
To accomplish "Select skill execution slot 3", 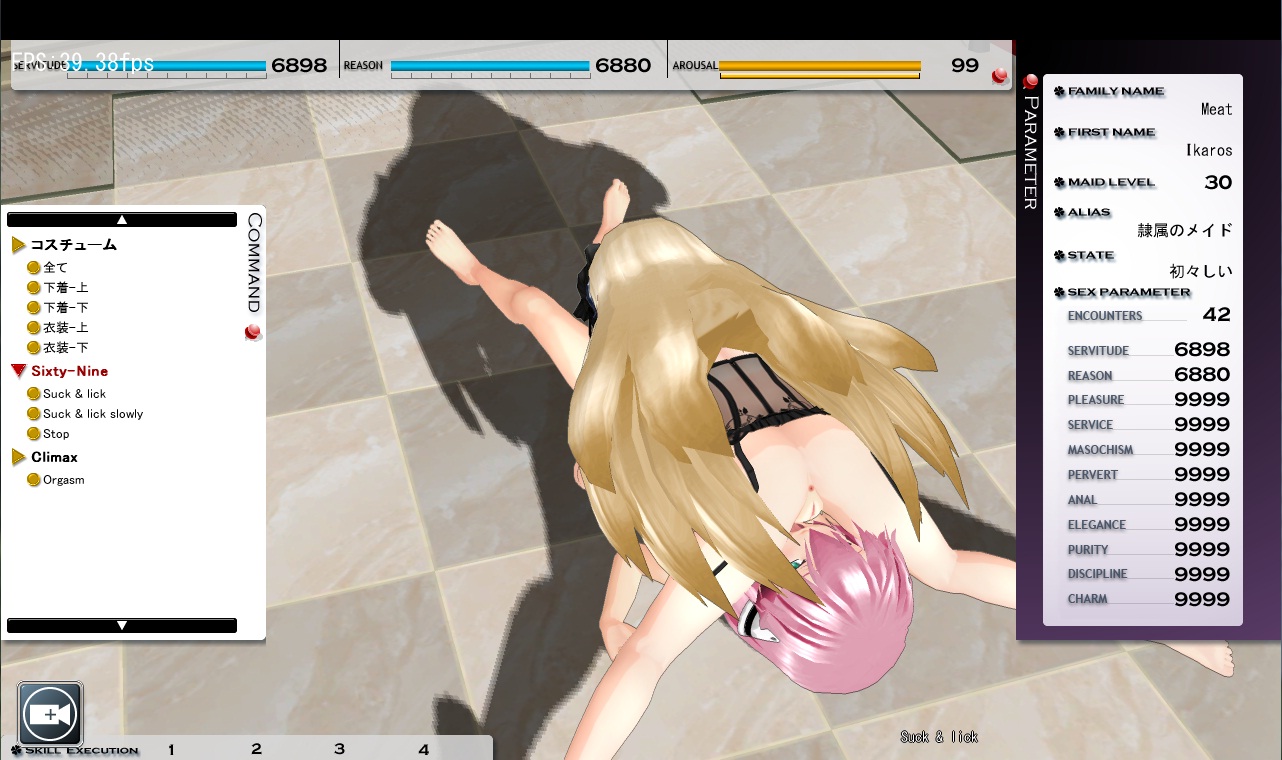I will (x=339, y=749).
